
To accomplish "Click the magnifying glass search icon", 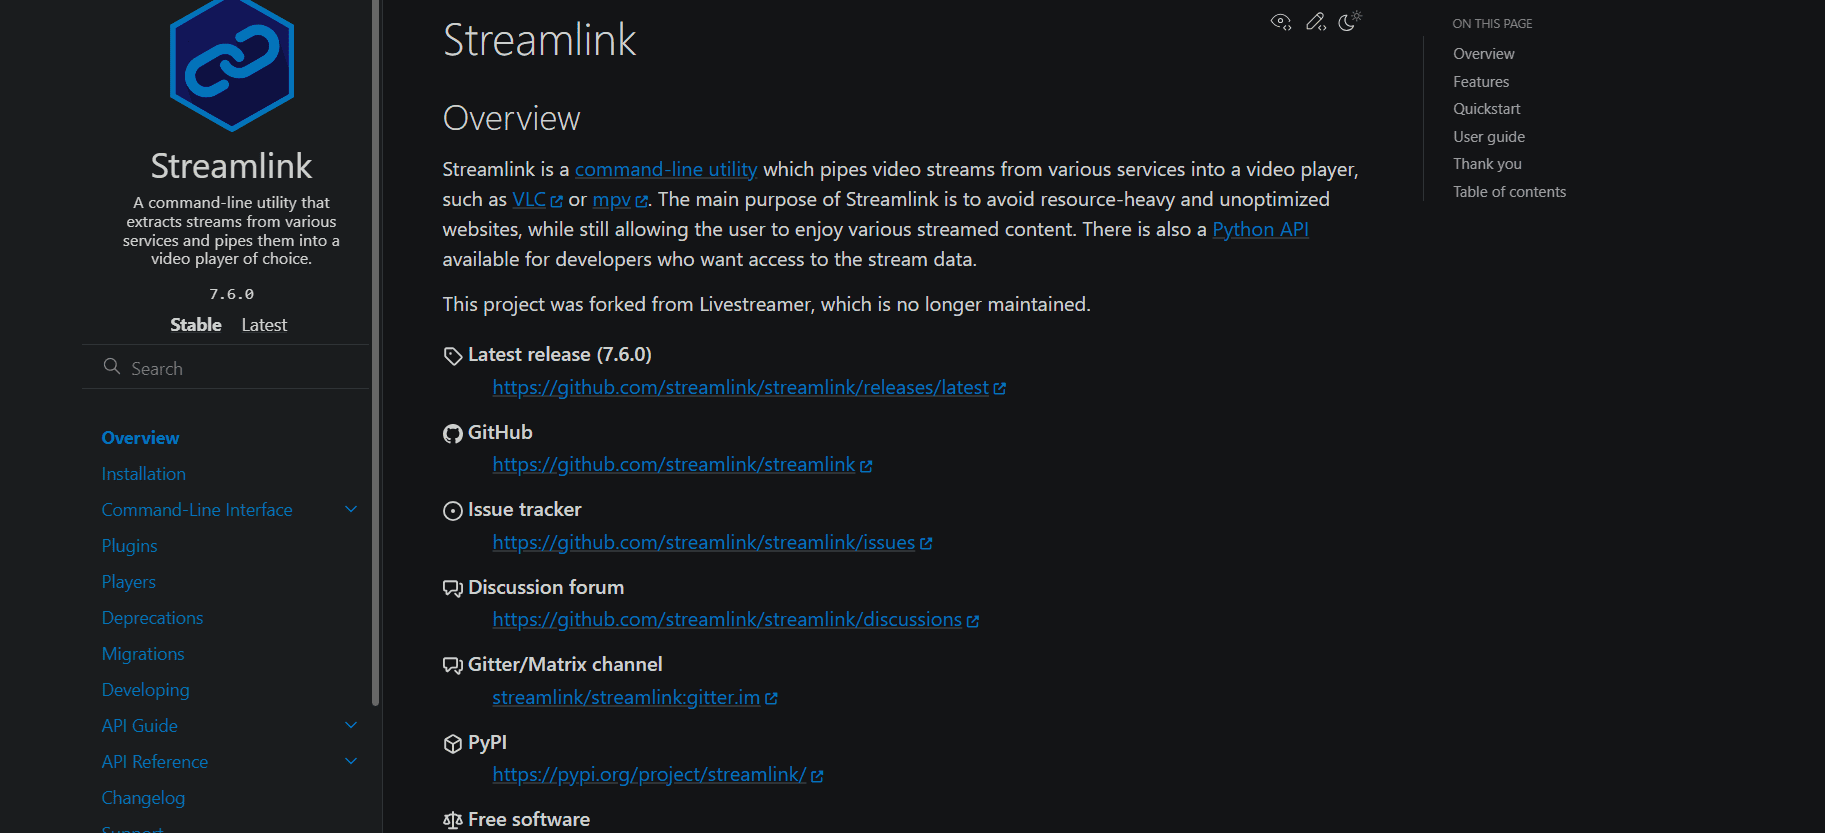I will (112, 367).
